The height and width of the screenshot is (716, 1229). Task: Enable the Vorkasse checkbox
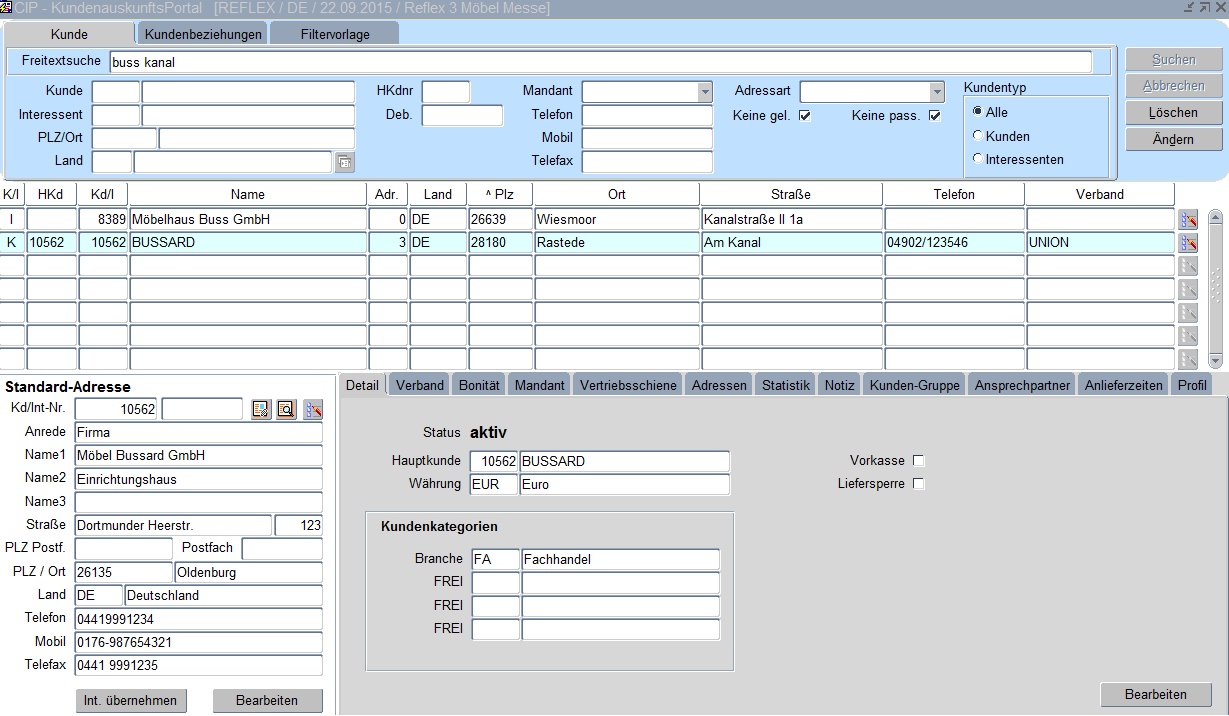(x=919, y=461)
